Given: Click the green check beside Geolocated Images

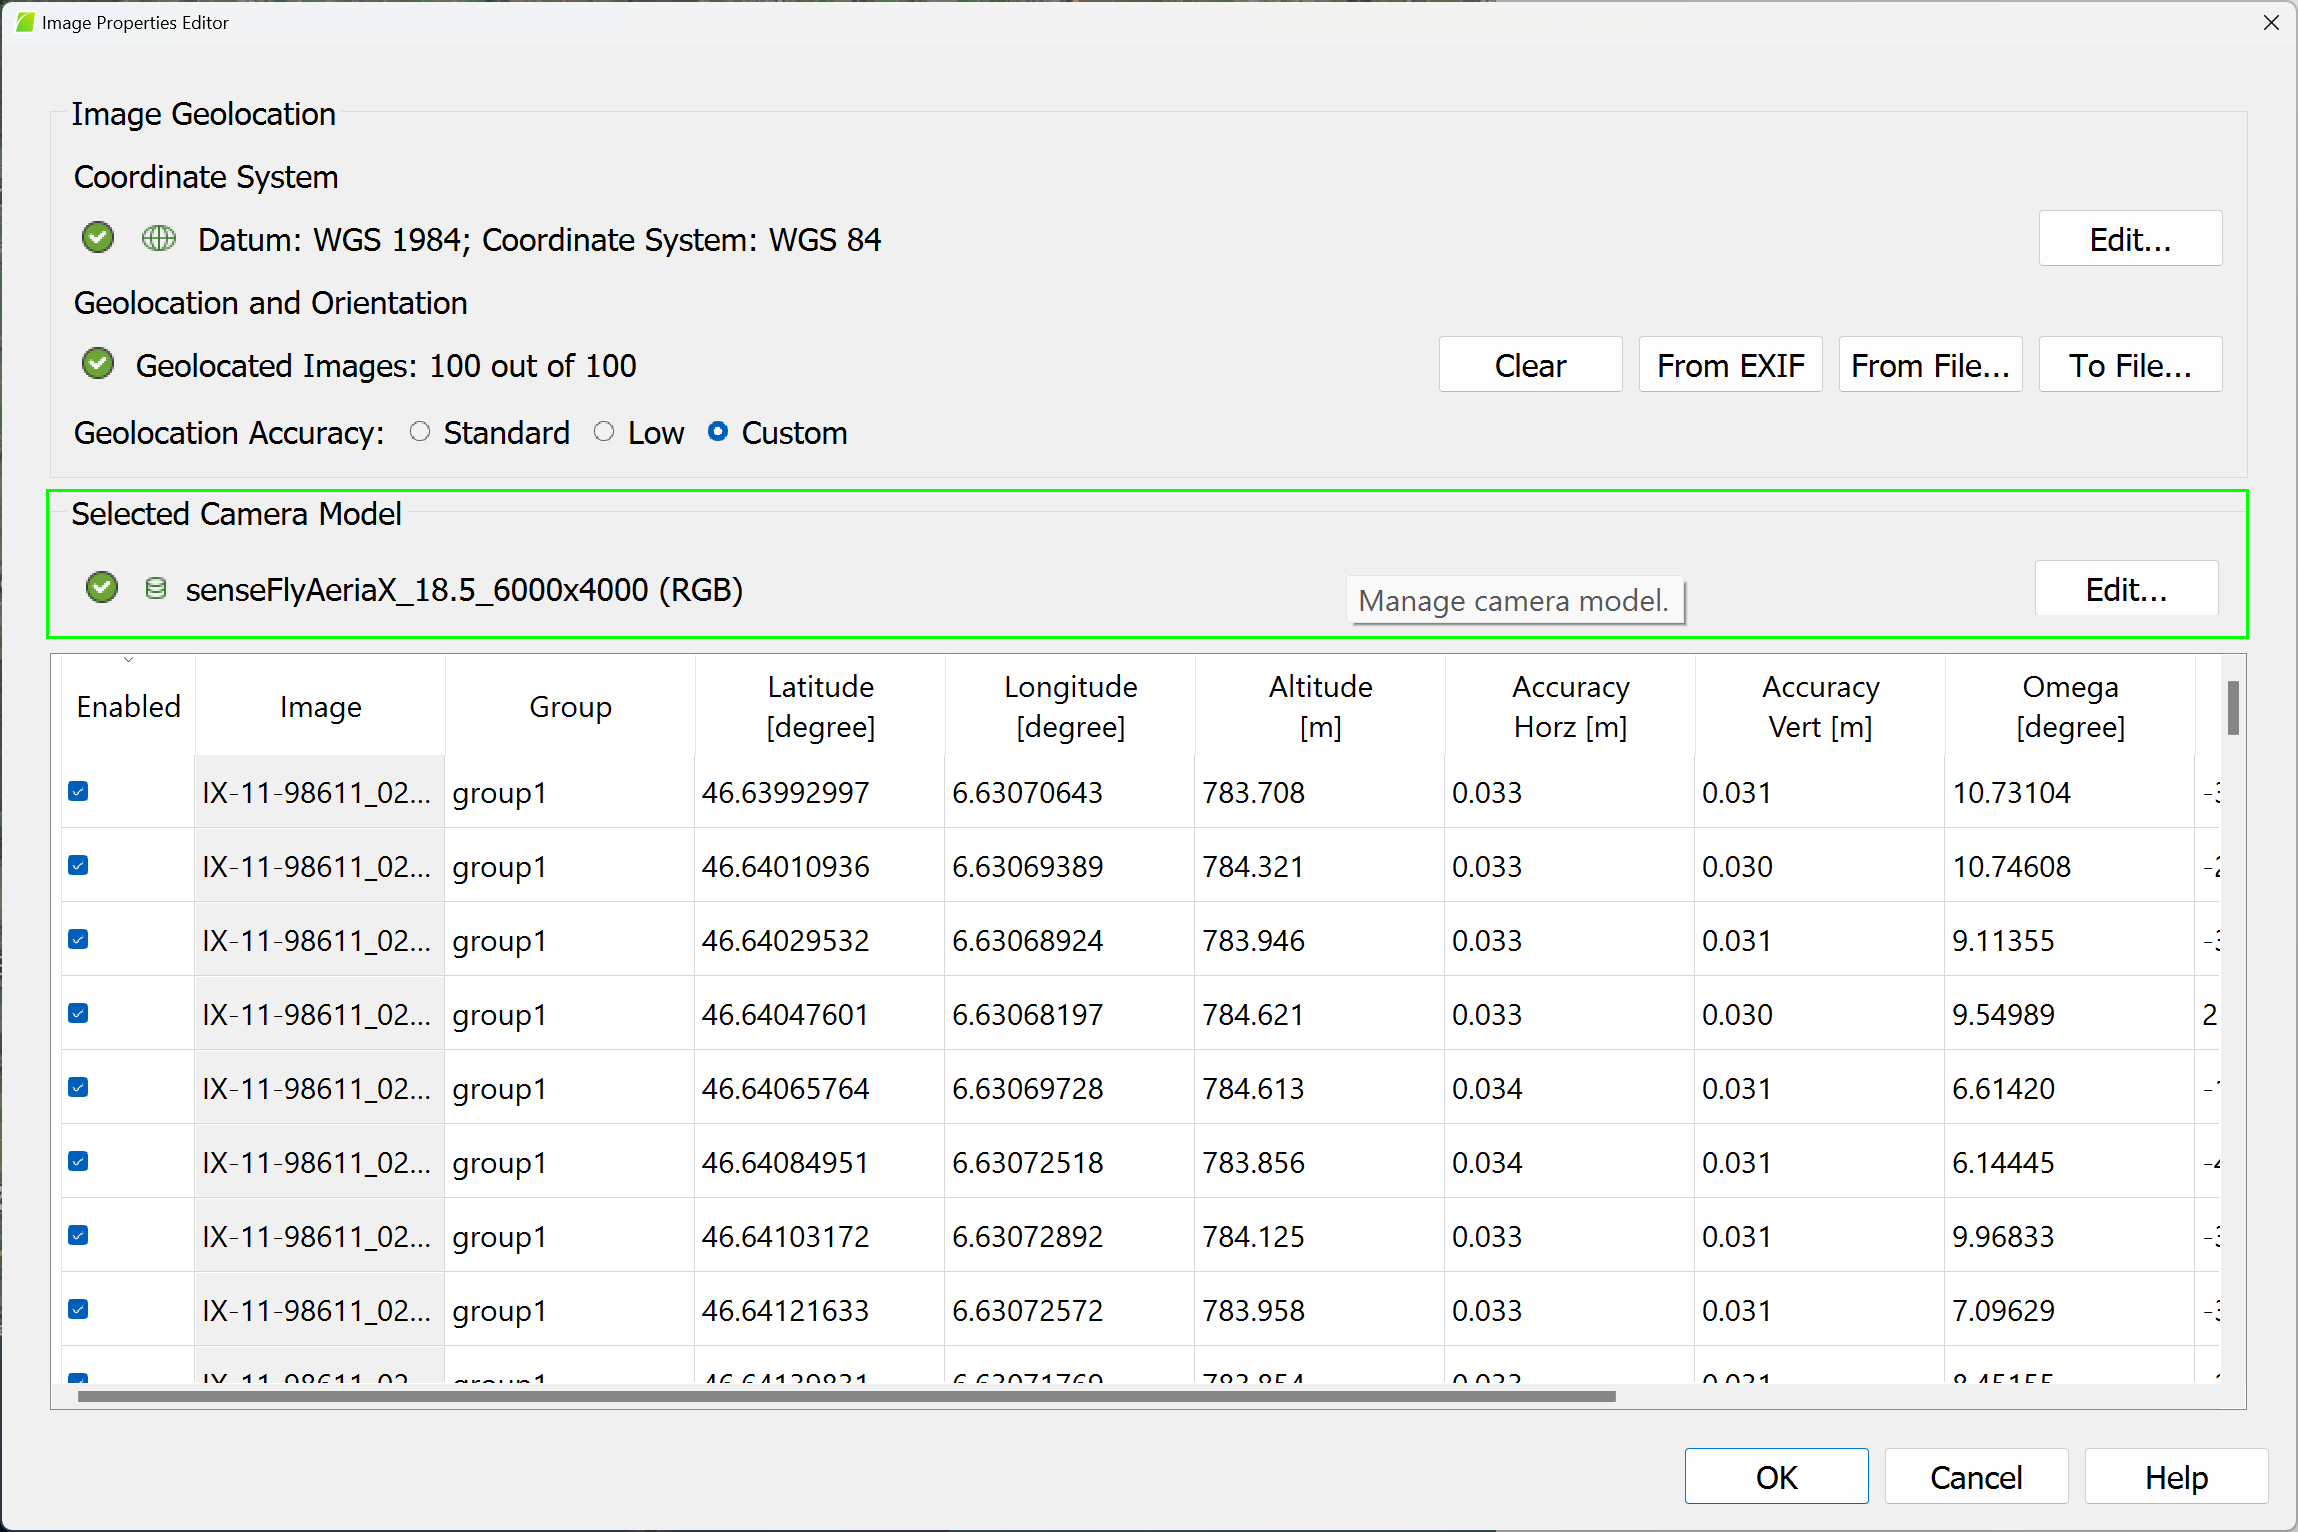Looking at the screenshot, I should (x=97, y=364).
